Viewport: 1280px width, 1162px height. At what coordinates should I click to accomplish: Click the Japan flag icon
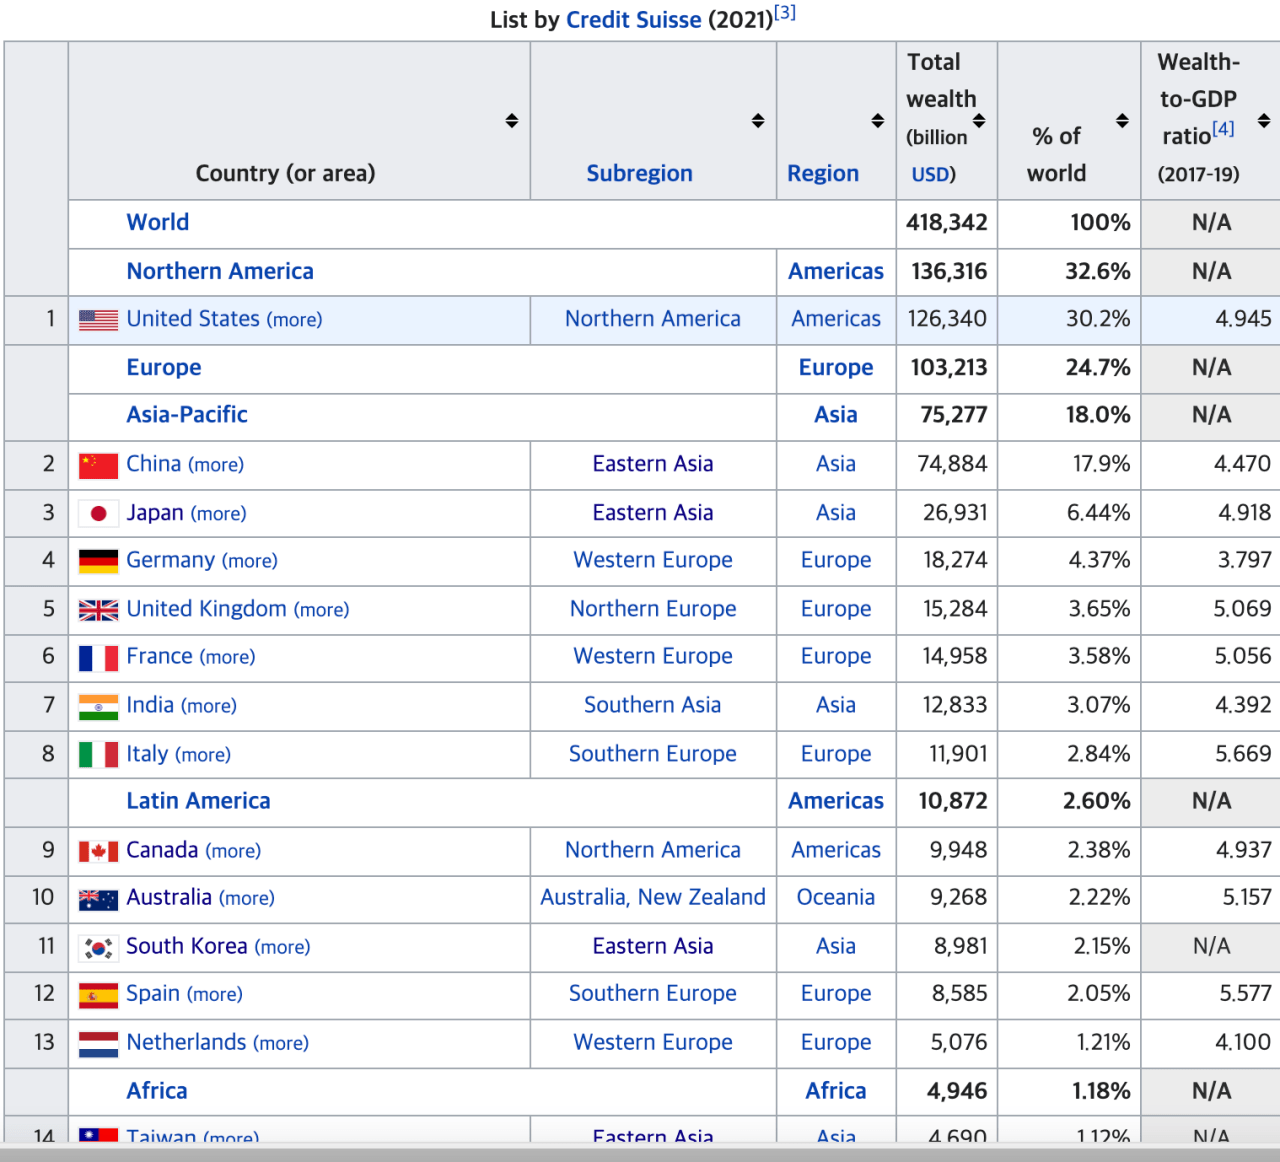click(98, 514)
